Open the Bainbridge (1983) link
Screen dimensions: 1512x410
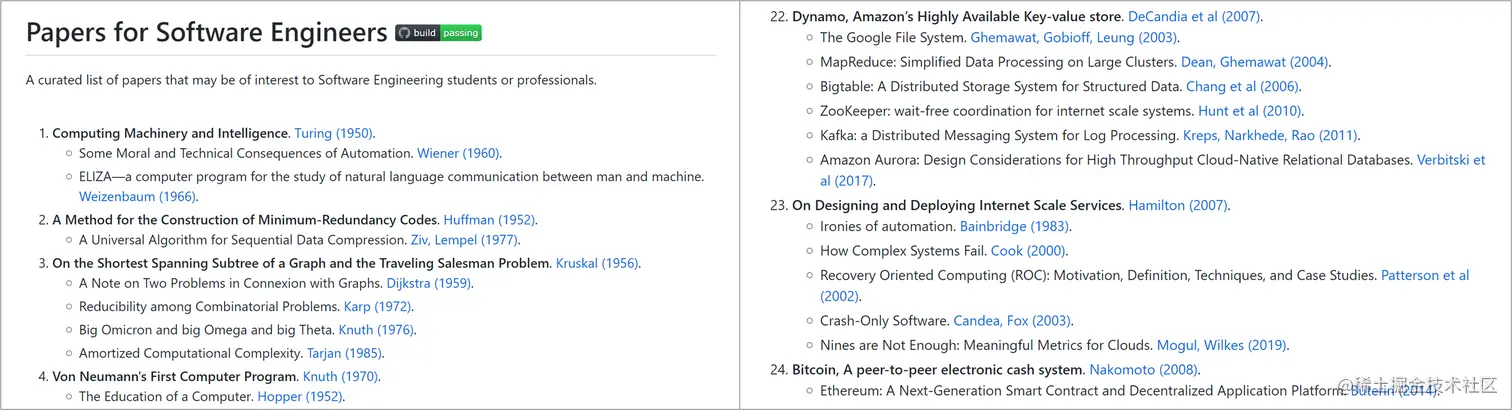point(1014,226)
